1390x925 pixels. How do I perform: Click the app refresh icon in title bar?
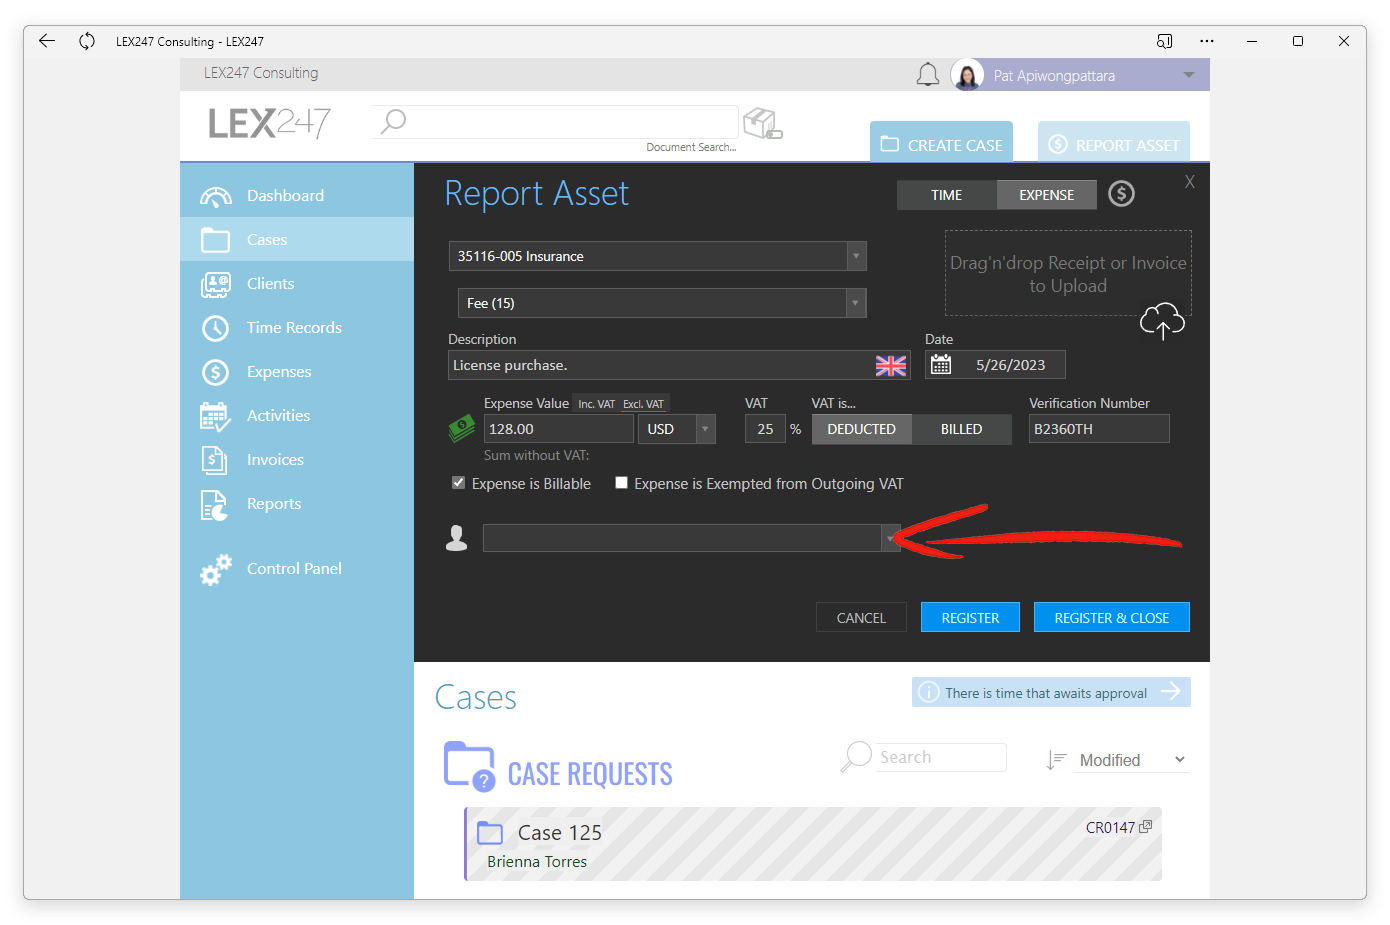(x=87, y=41)
